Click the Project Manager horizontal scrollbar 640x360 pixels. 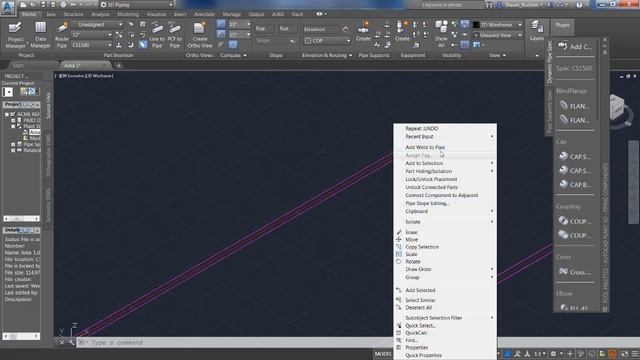point(21,218)
